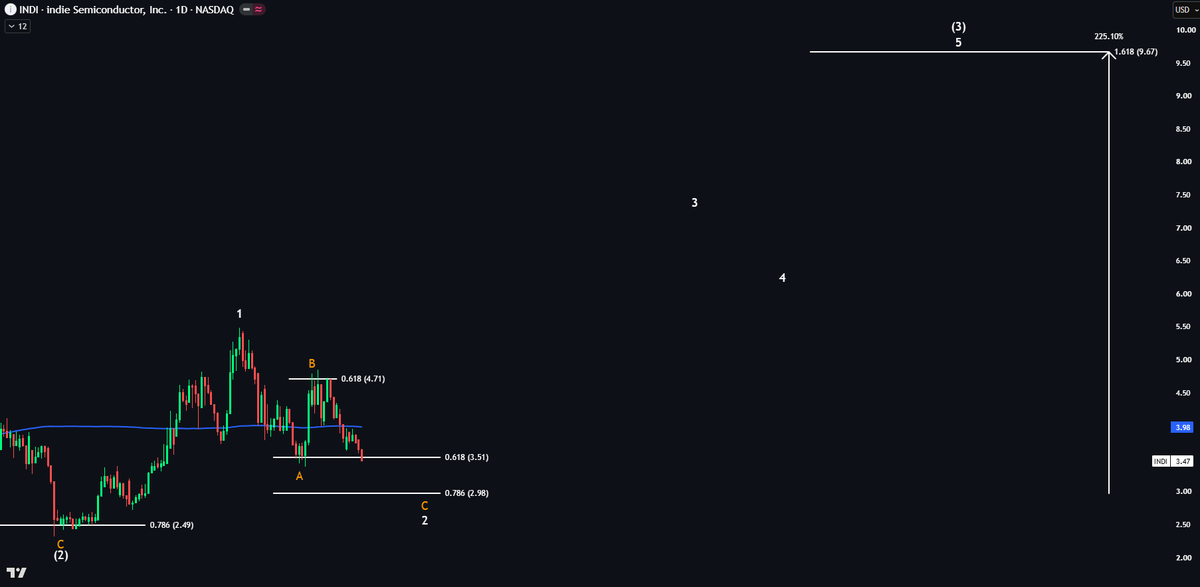Click the white wave 1 label above peak
This screenshot has width=1200, height=587.
[x=240, y=315]
